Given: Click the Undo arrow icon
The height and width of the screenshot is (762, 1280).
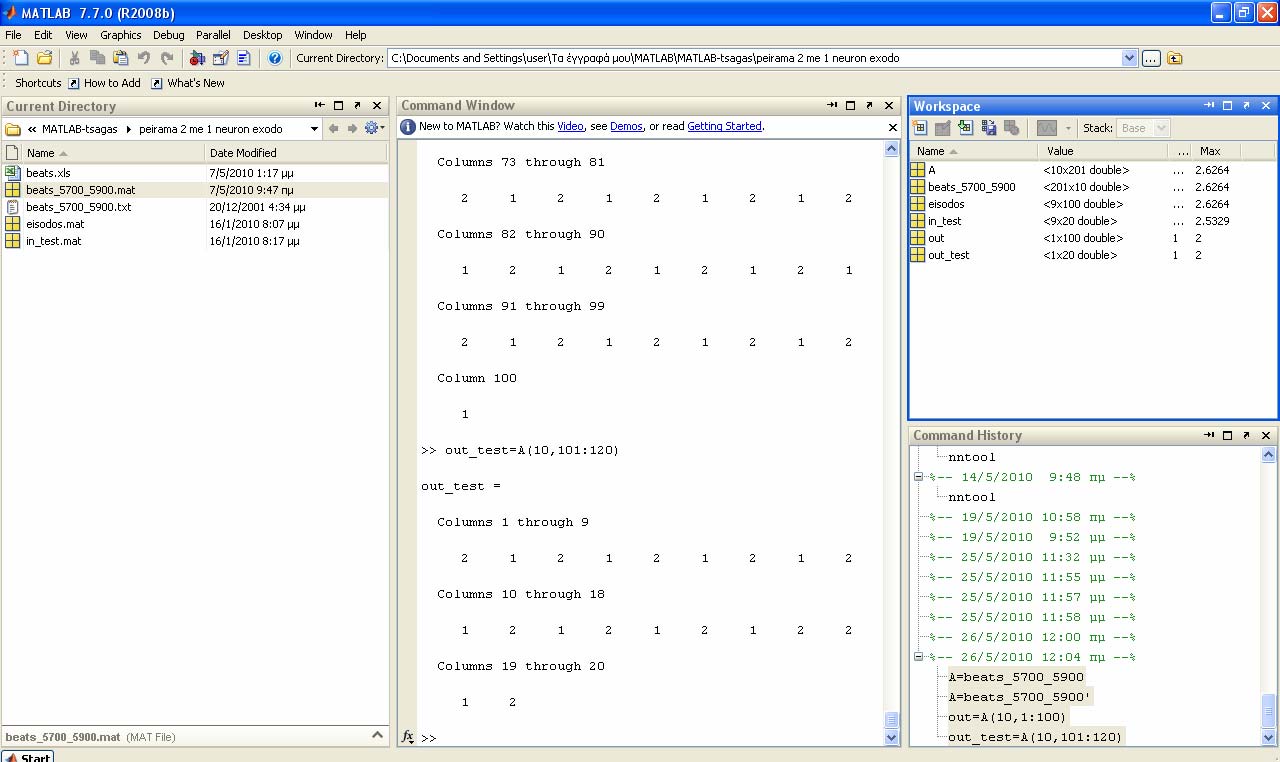Looking at the screenshot, I should point(144,58).
